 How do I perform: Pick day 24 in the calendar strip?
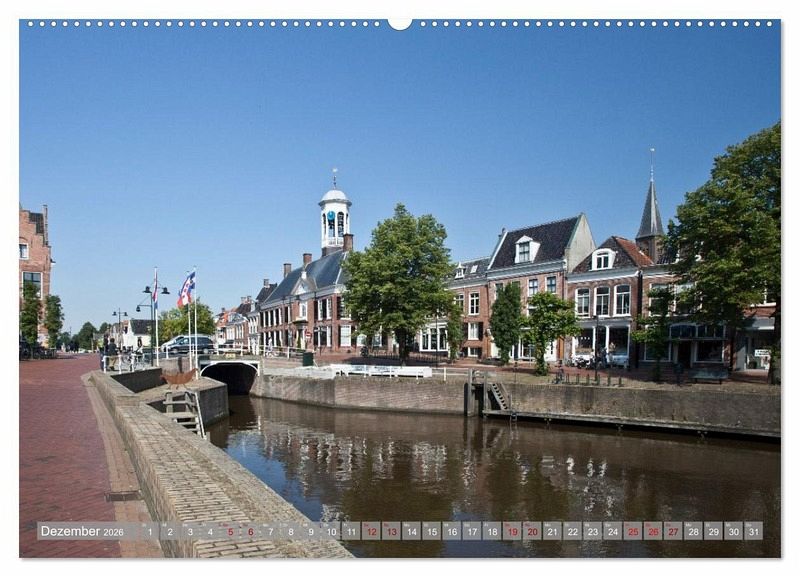click(x=612, y=531)
